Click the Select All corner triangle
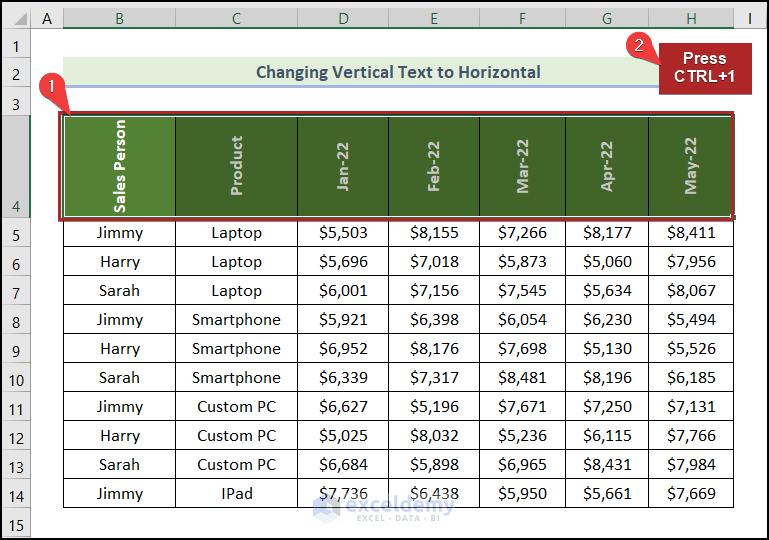The width and height of the screenshot is (769, 540). 20,19
